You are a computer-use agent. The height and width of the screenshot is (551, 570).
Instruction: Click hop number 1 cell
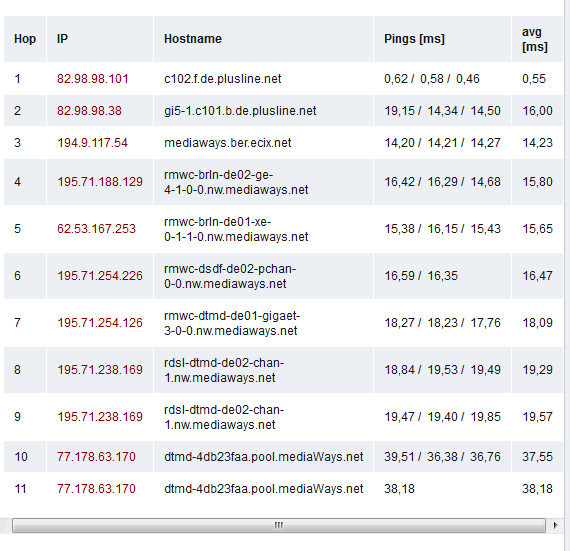click(x=25, y=79)
